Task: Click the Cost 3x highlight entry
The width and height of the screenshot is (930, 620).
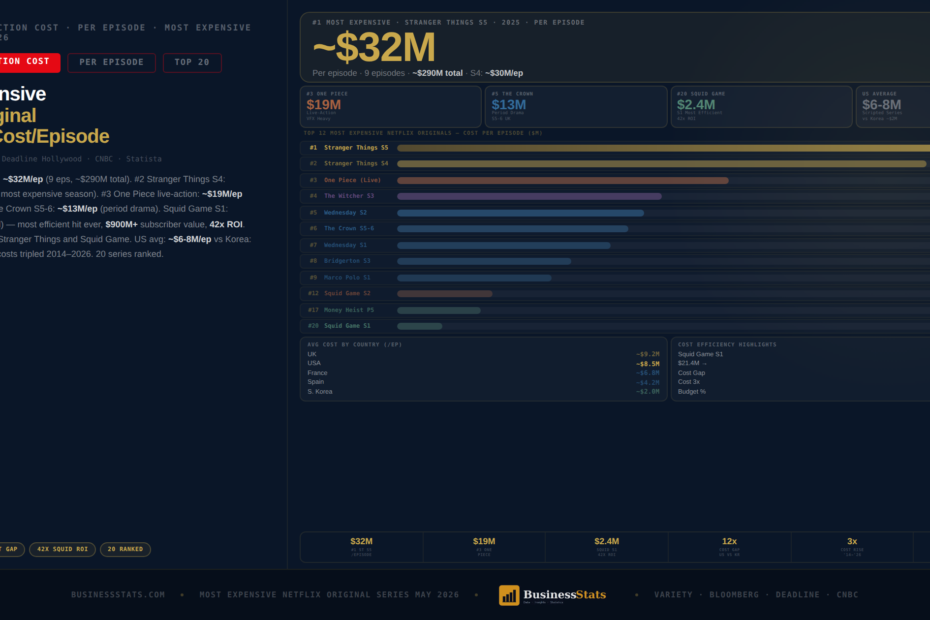Action: 689,382
